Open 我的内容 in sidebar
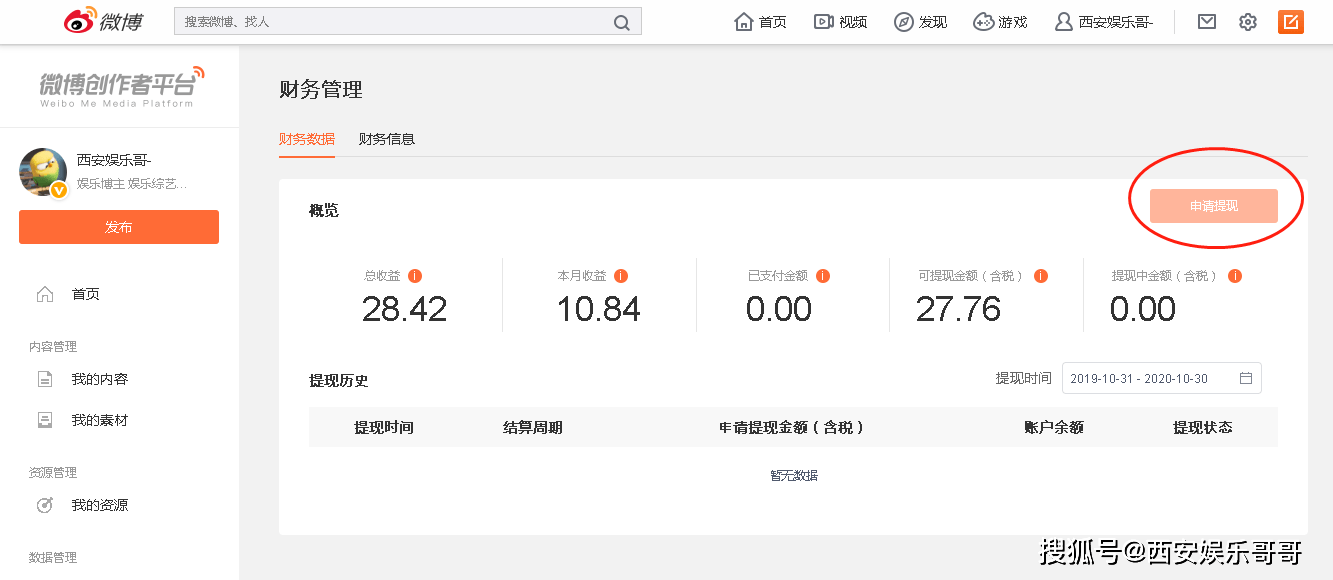This screenshot has height=580, width=1333. (x=99, y=380)
